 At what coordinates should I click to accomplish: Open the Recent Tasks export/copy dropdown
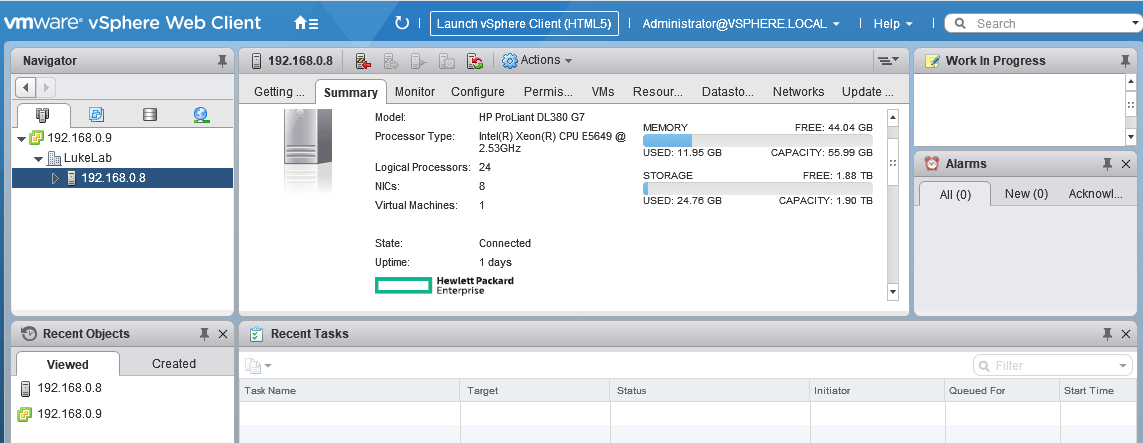(258, 365)
